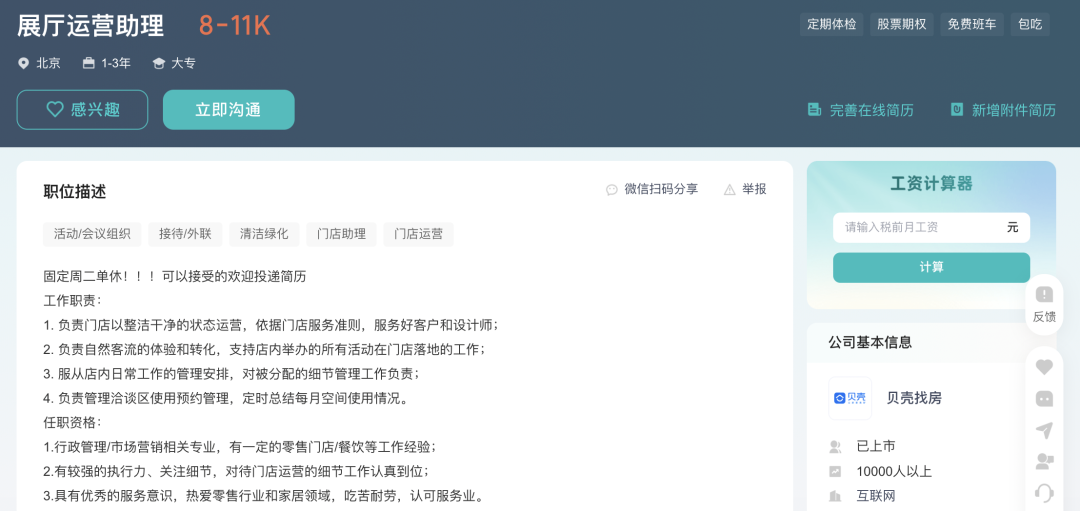This screenshot has width=1080, height=511.
Task: Click the heart icon in floating sidebar
Action: [1044, 366]
